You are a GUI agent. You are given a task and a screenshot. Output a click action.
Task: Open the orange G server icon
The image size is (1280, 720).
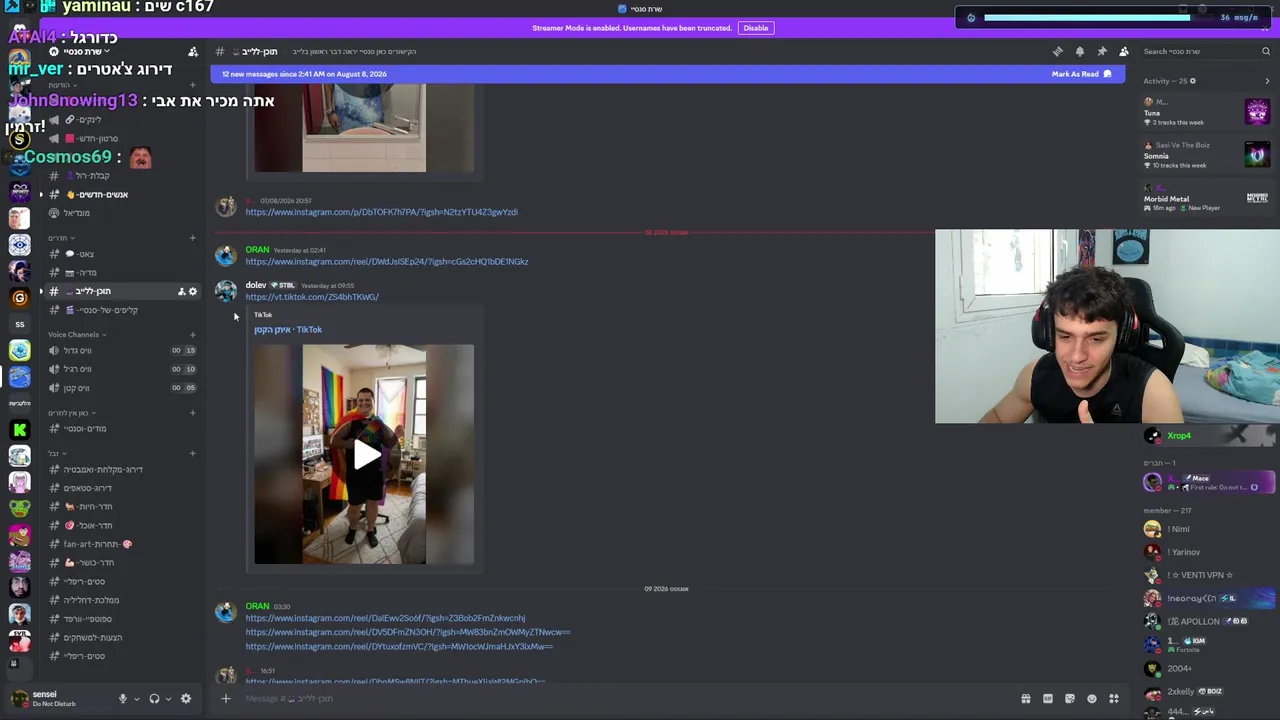tap(19, 298)
